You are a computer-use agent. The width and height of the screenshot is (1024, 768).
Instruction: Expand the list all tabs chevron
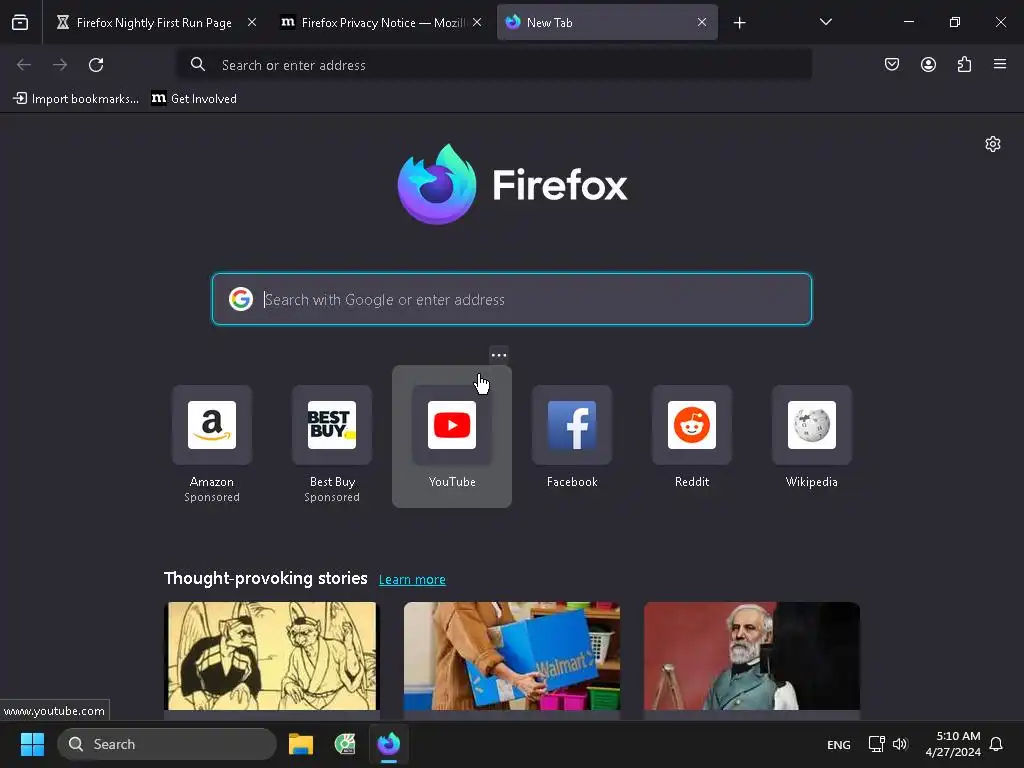tap(826, 22)
